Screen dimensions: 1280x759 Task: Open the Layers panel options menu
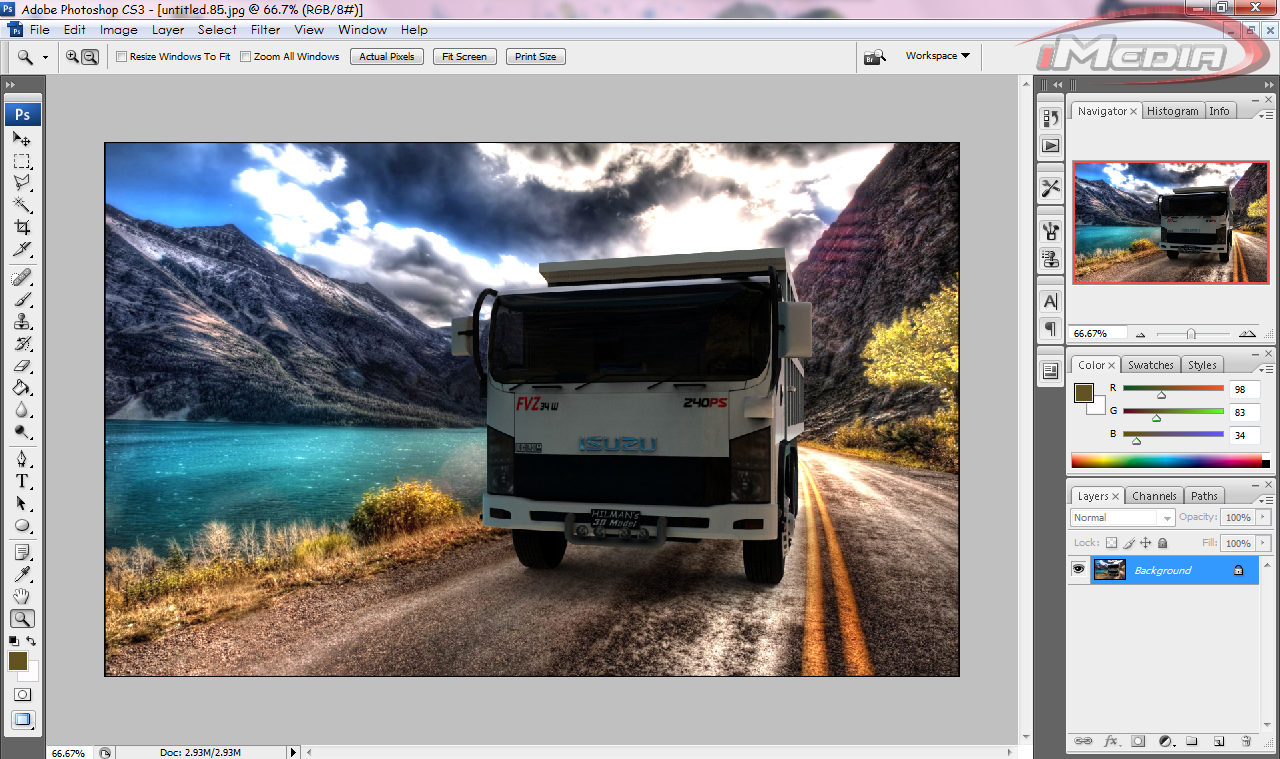pos(1266,501)
